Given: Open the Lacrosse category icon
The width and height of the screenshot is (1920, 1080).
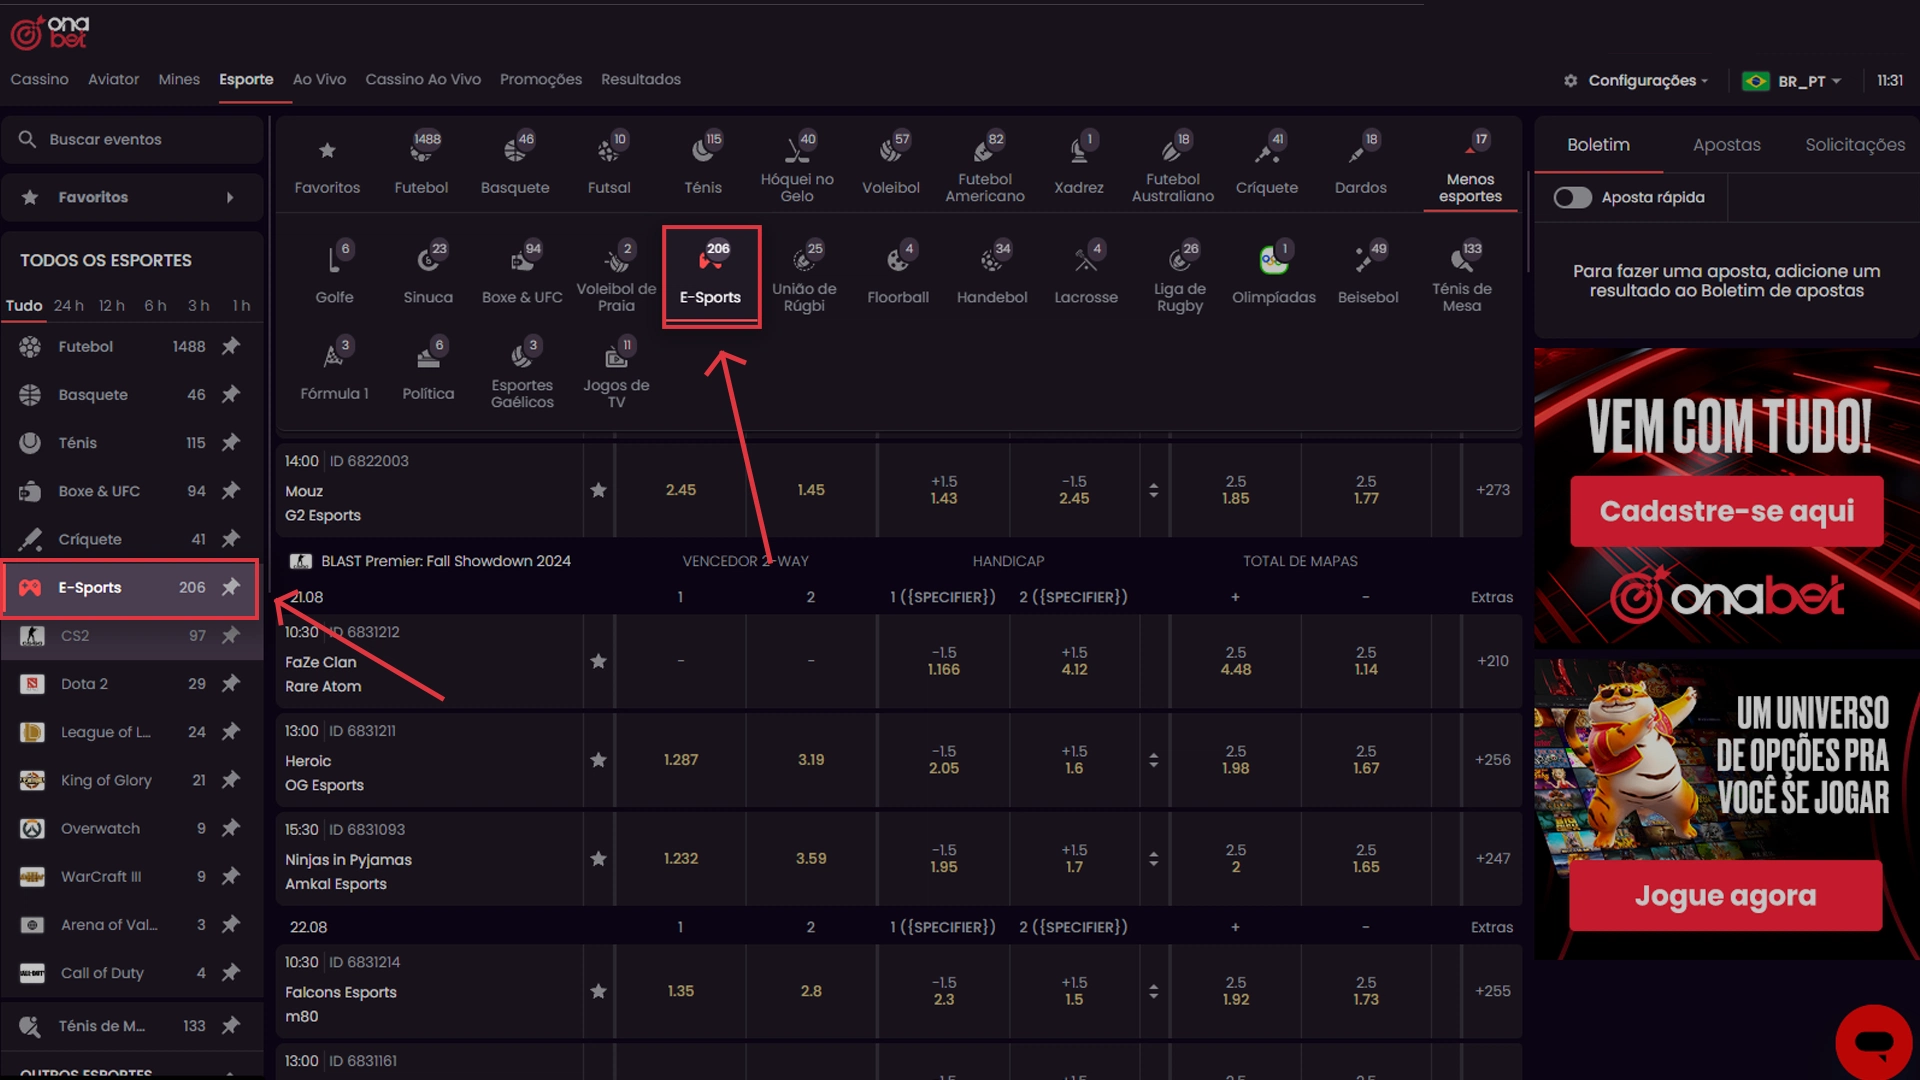Looking at the screenshot, I should (1086, 274).
